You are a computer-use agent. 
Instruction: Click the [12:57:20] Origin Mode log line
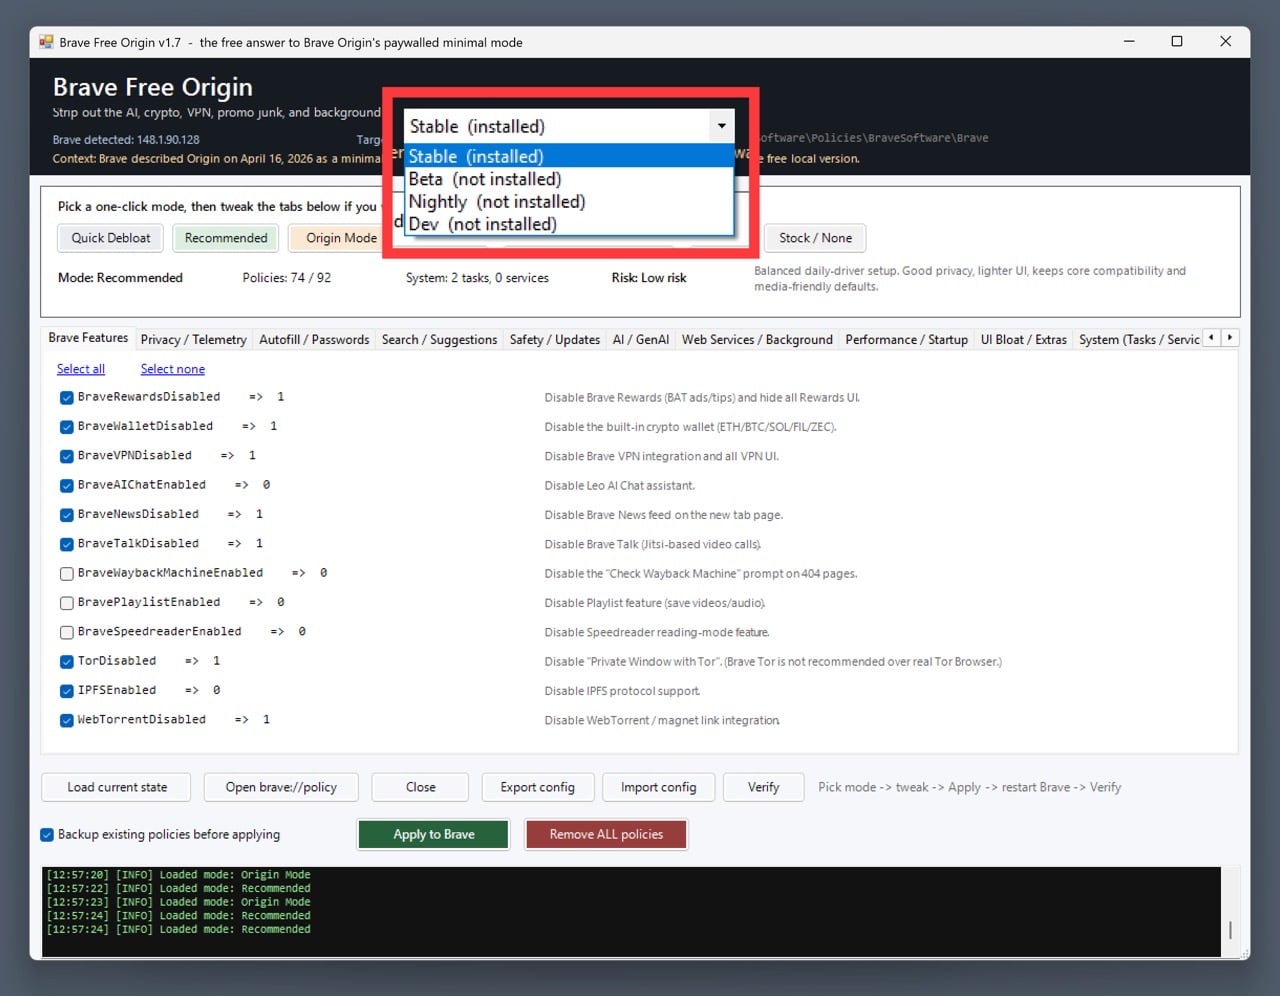tap(179, 875)
